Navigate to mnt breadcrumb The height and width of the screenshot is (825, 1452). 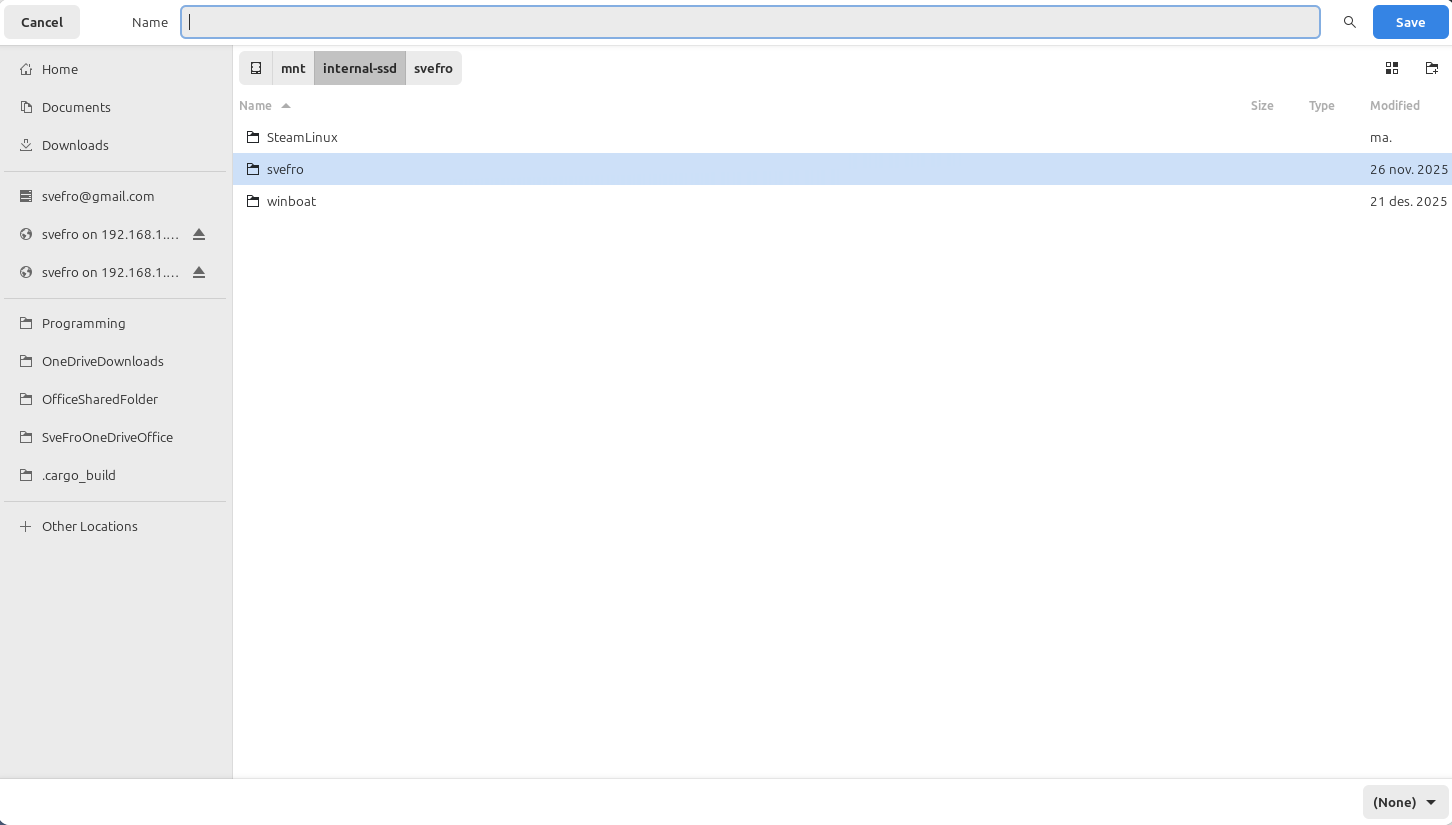293,68
